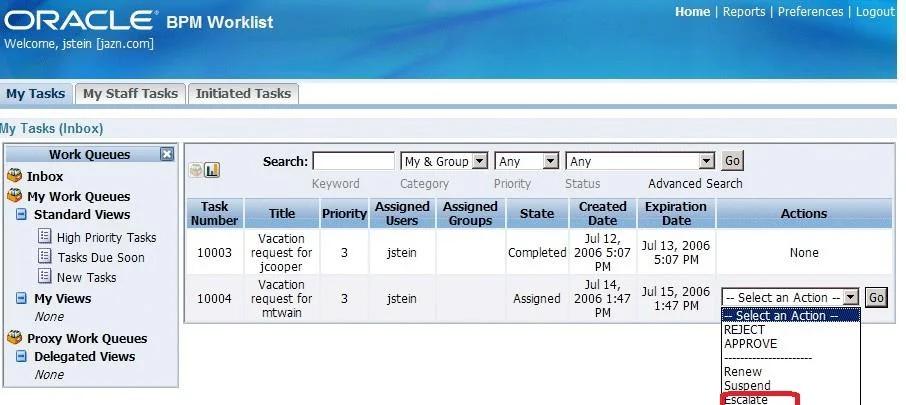Click the faded queue icon beside Search
This screenshot has width=906, height=405.
[196, 170]
